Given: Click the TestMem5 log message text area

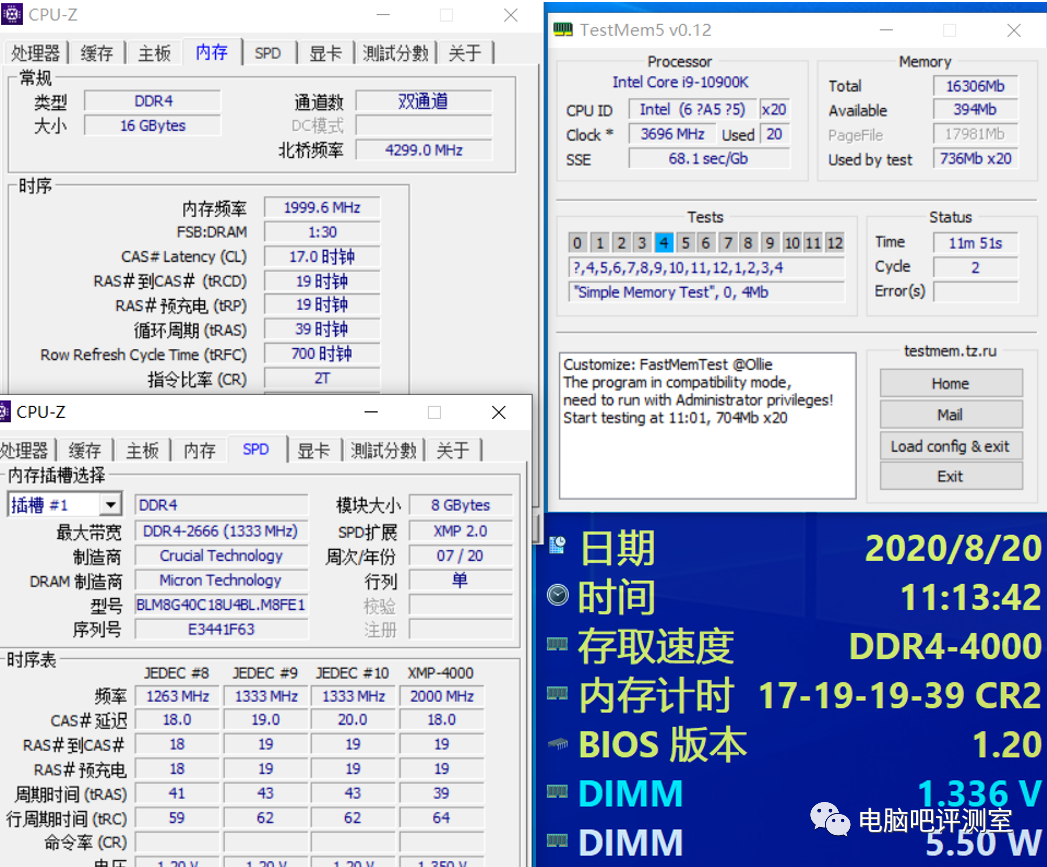Looking at the screenshot, I should pos(707,425).
